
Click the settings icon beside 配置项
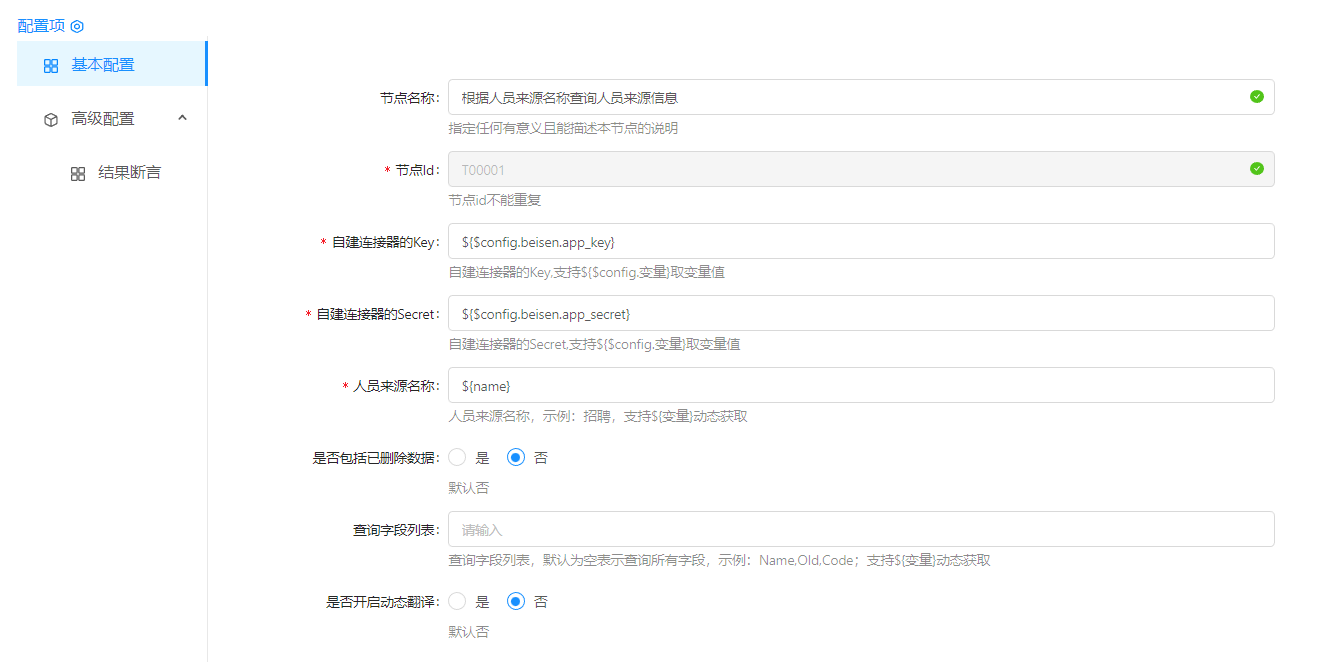(x=77, y=26)
